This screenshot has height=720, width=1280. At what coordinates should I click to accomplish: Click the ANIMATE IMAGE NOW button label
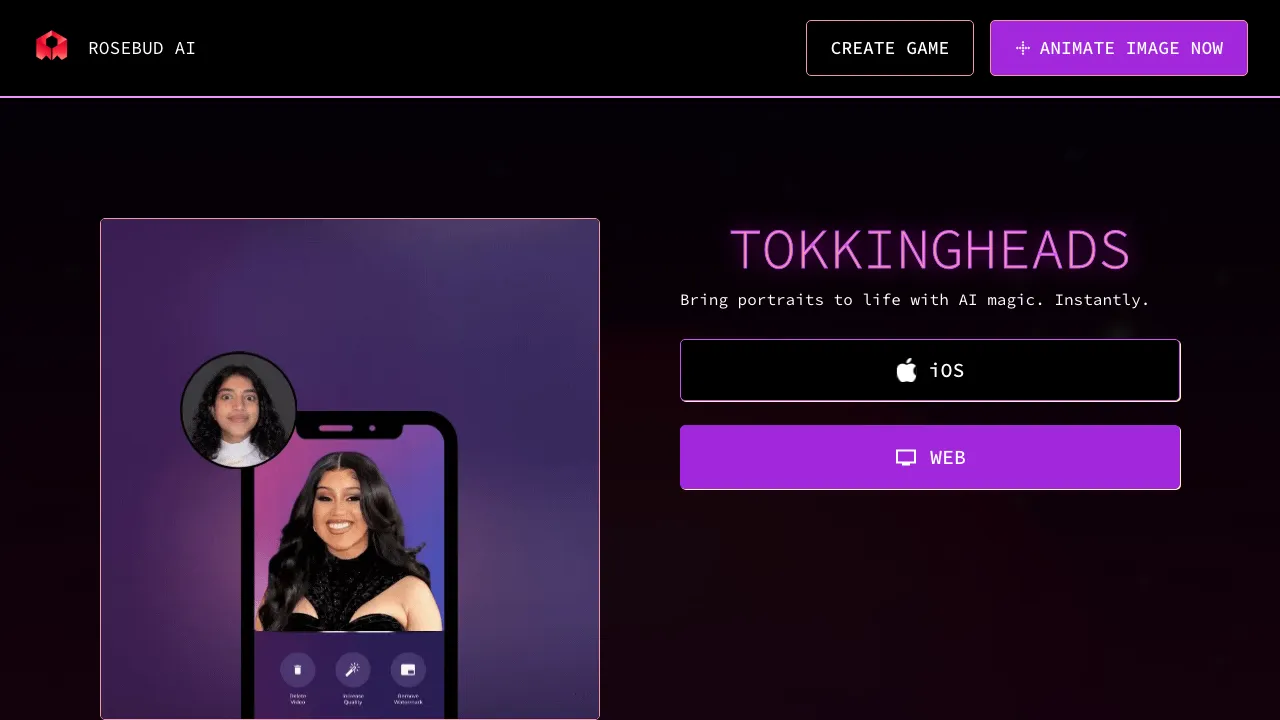coord(1131,48)
